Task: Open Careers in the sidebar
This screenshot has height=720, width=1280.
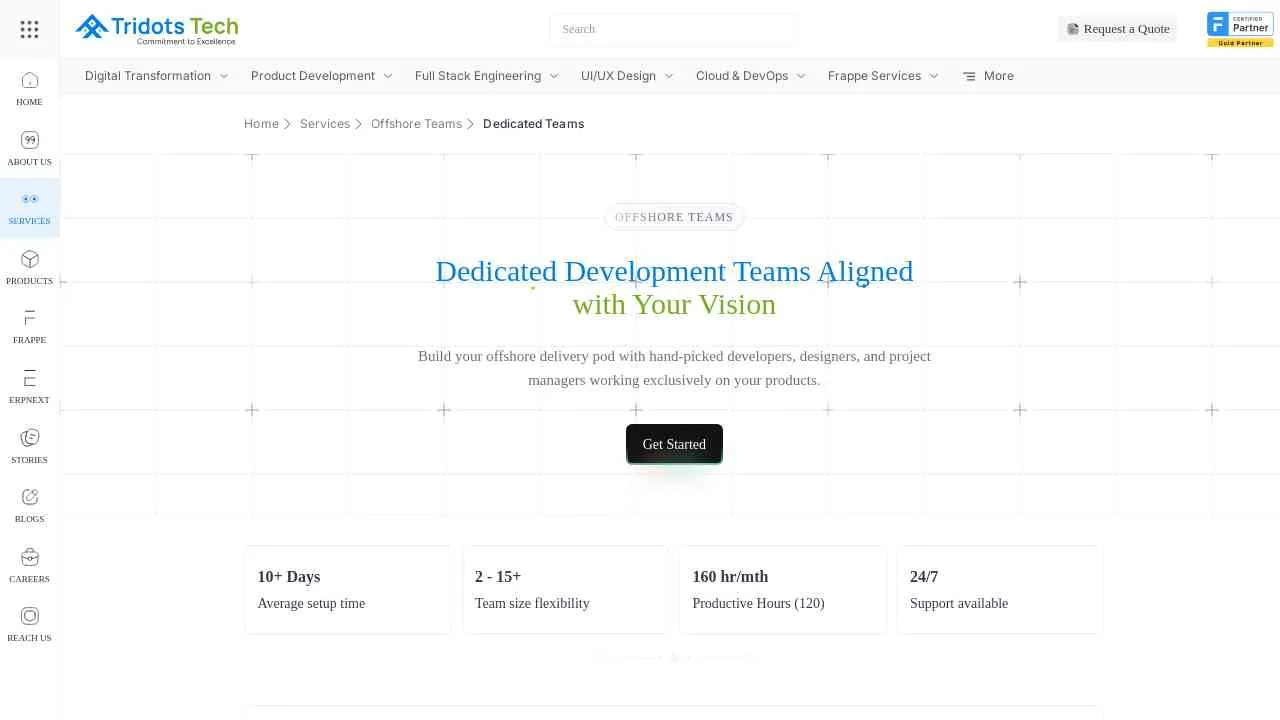Action: click(x=29, y=565)
